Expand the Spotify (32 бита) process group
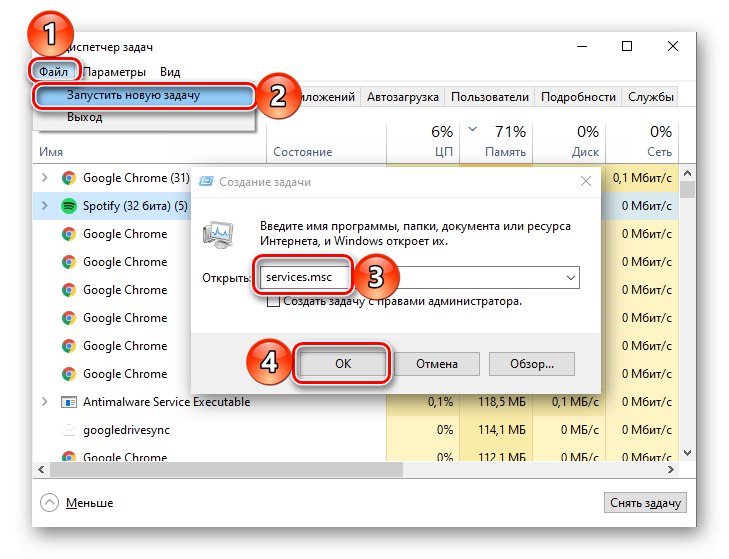This screenshot has width=729, height=559. (x=44, y=206)
